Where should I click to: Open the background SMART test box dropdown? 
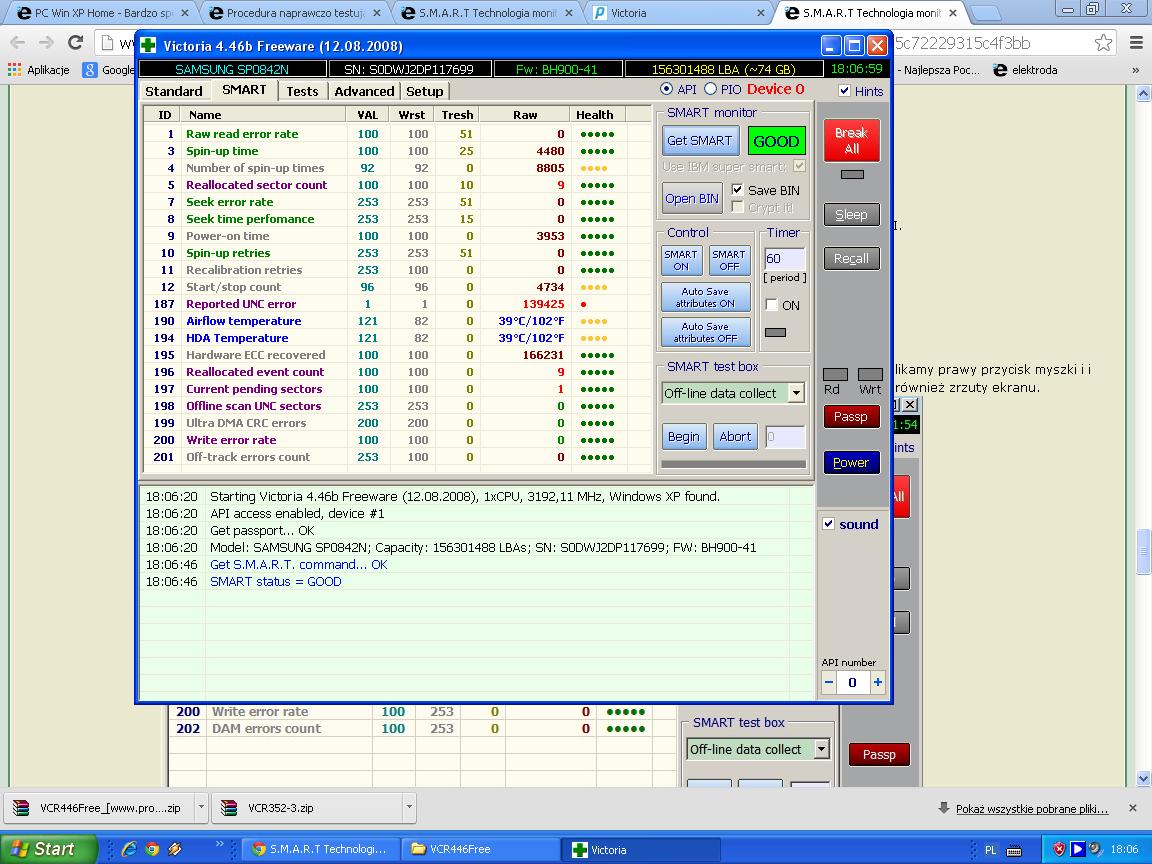(822, 749)
